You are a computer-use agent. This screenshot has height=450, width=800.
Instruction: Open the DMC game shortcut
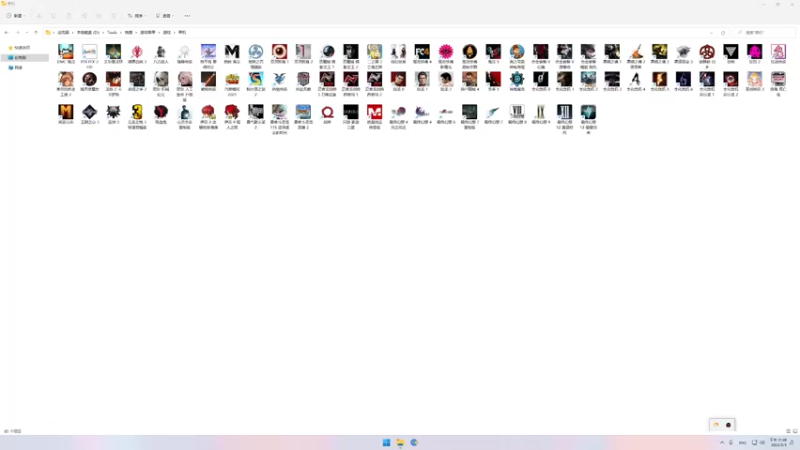66,52
